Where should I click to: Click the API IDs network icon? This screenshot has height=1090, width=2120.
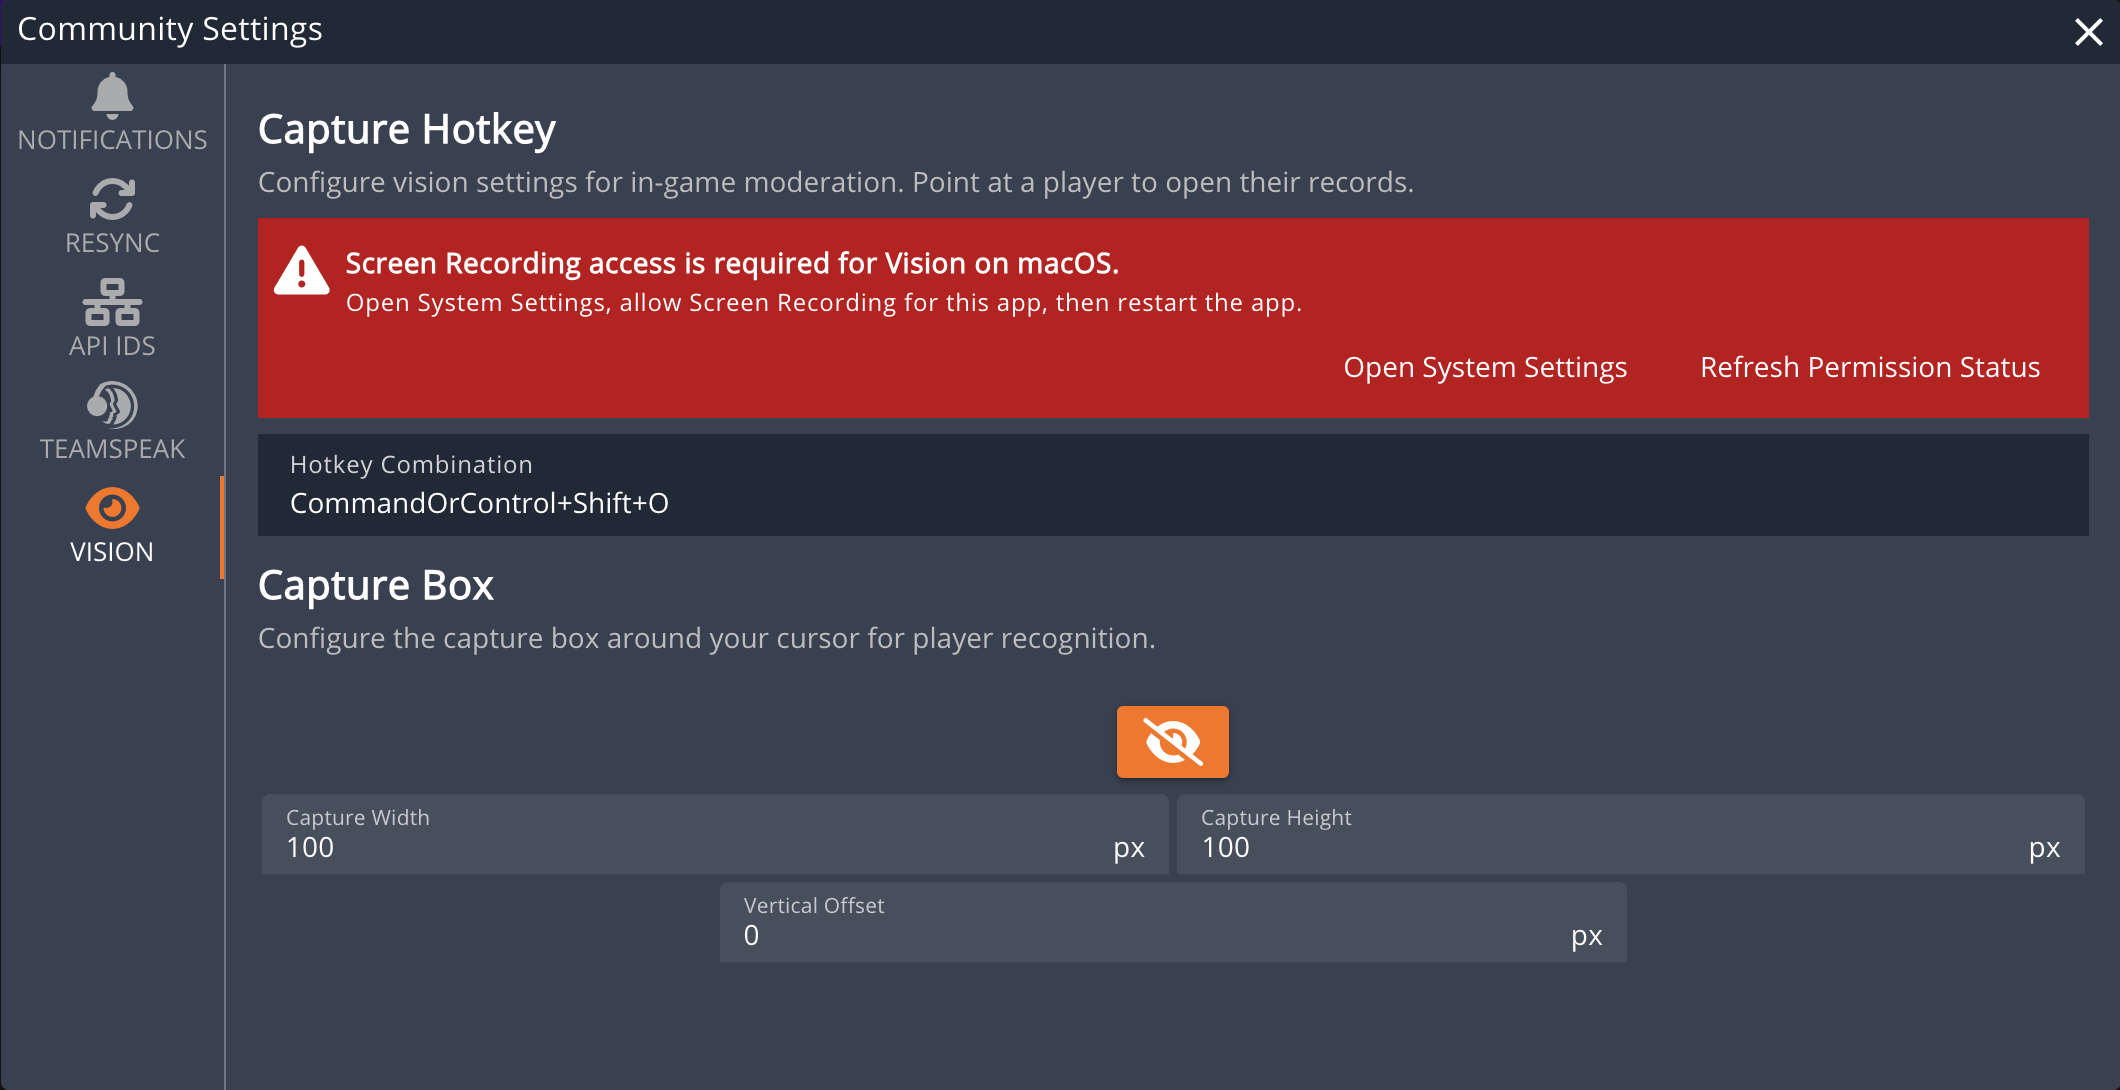click(x=112, y=302)
